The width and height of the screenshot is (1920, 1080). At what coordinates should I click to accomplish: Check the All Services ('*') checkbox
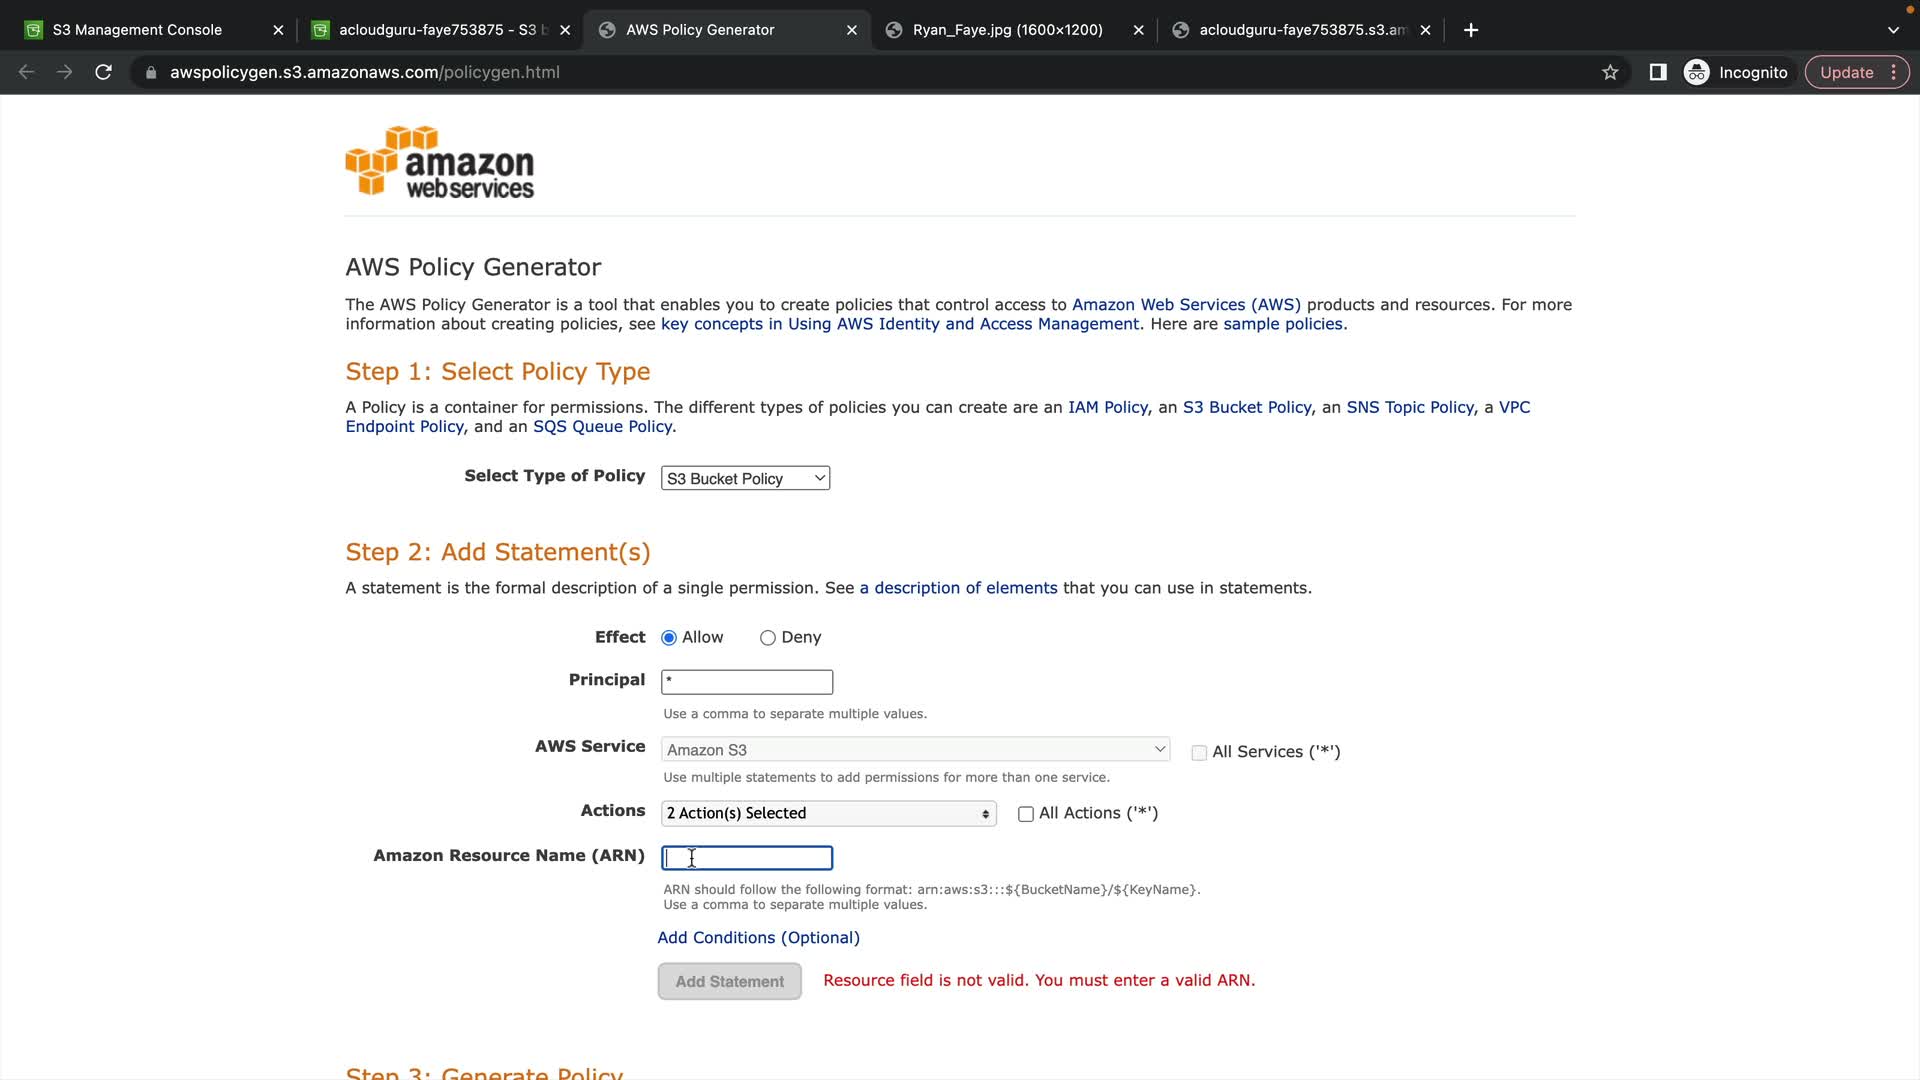pyautogui.click(x=1199, y=752)
